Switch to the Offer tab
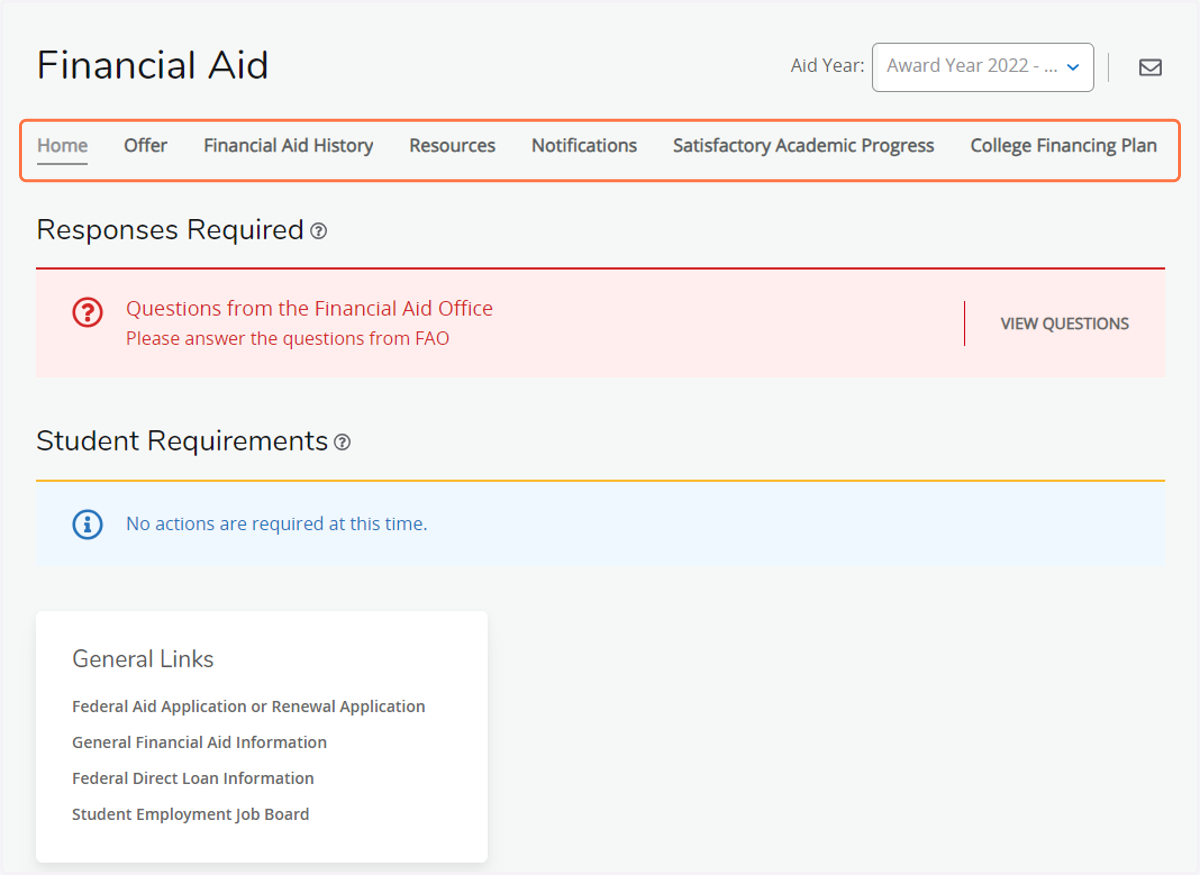Viewport: 1200px width, 875px height. click(x=145, y=146)
